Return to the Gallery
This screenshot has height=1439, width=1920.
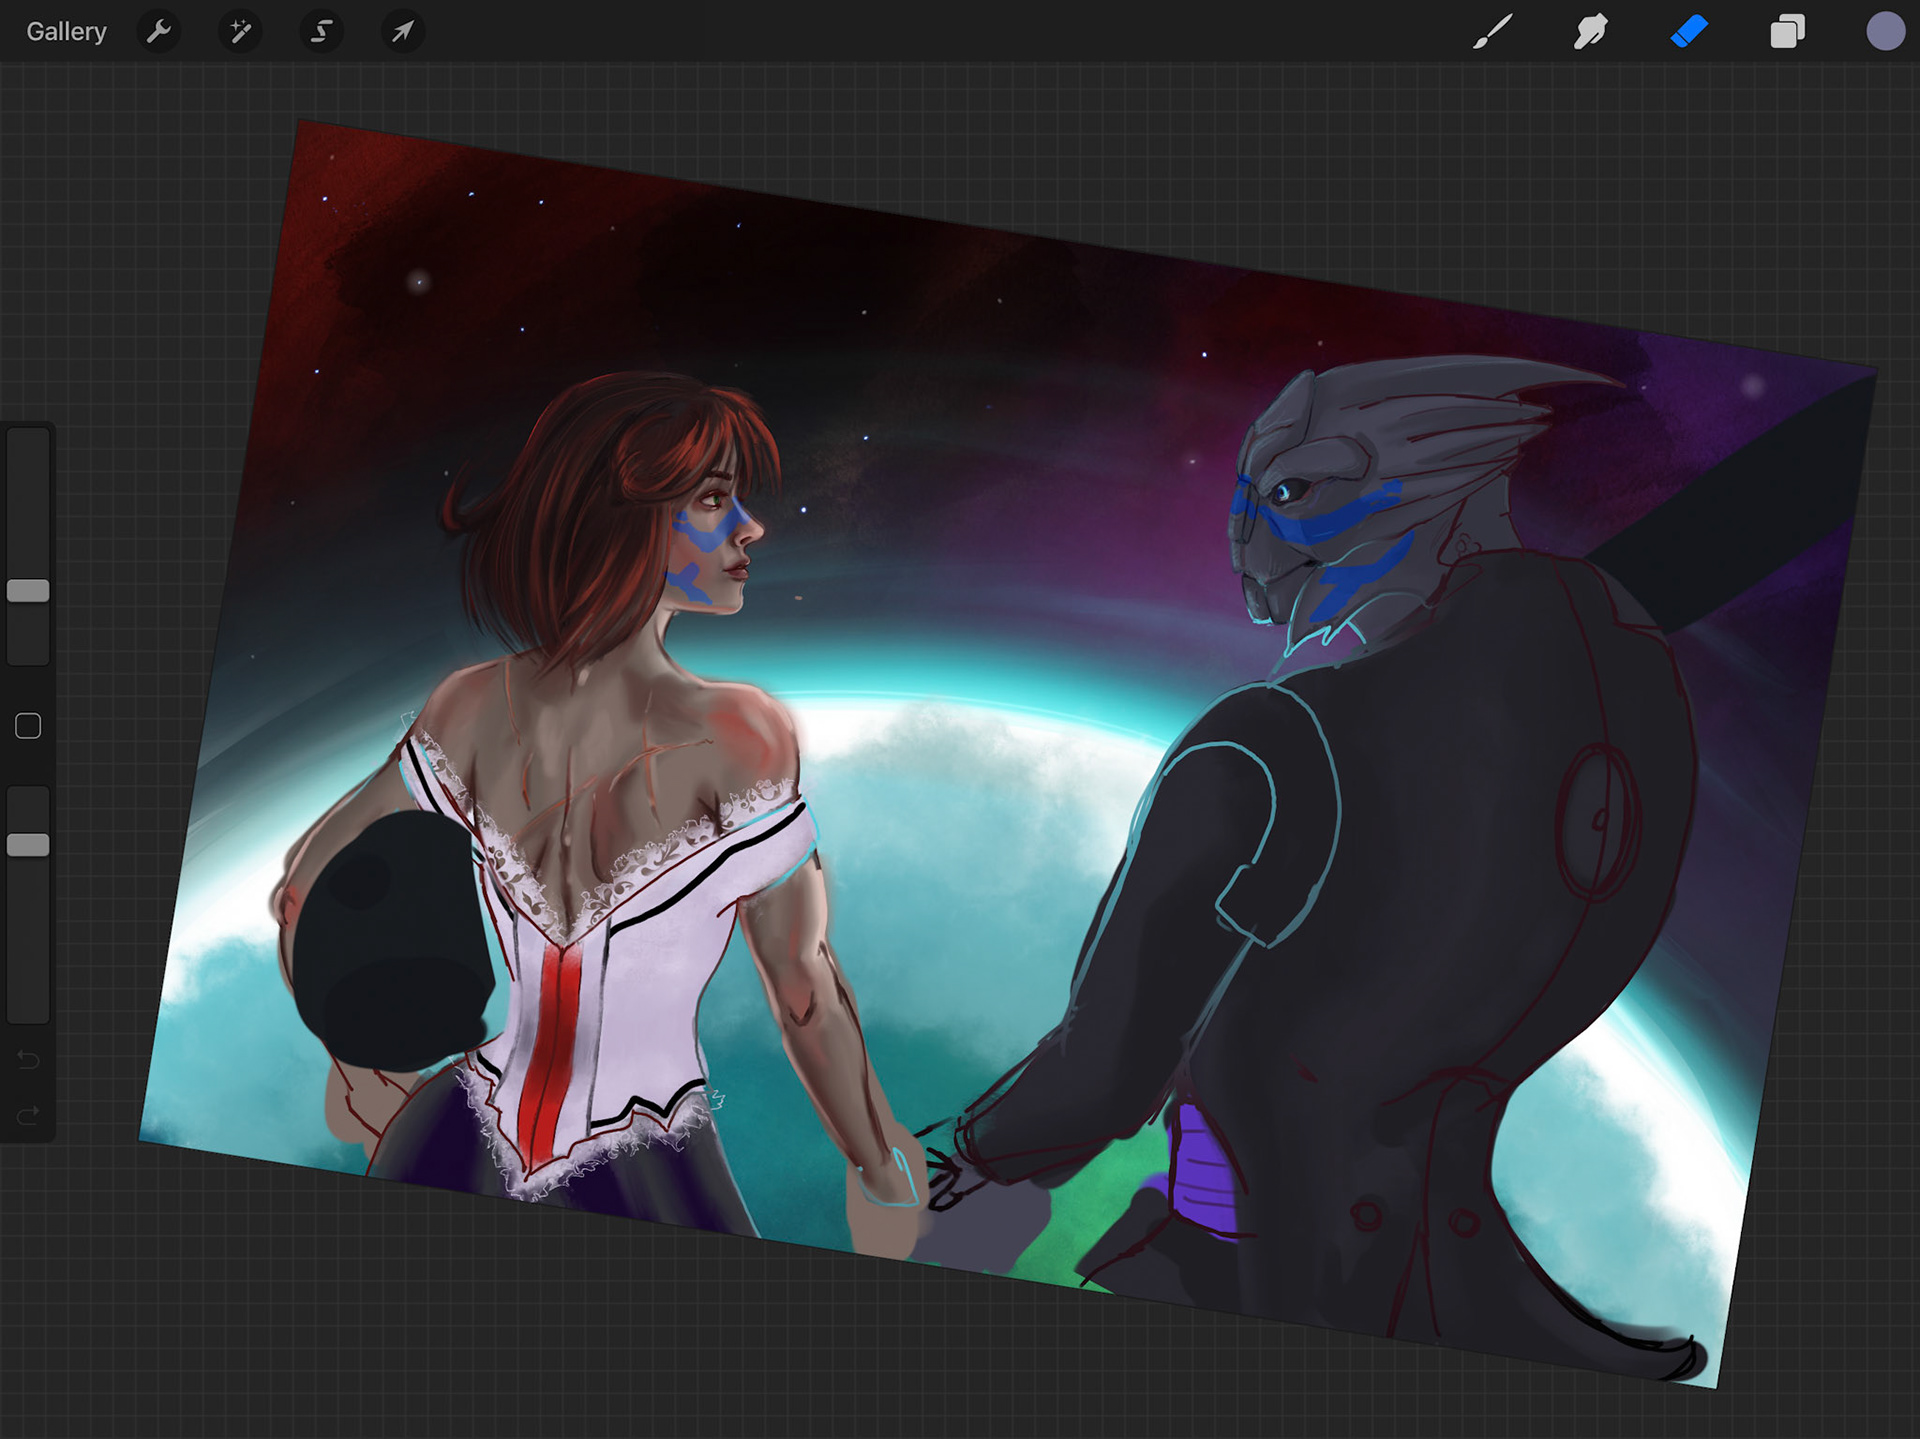tap(66, 32)
